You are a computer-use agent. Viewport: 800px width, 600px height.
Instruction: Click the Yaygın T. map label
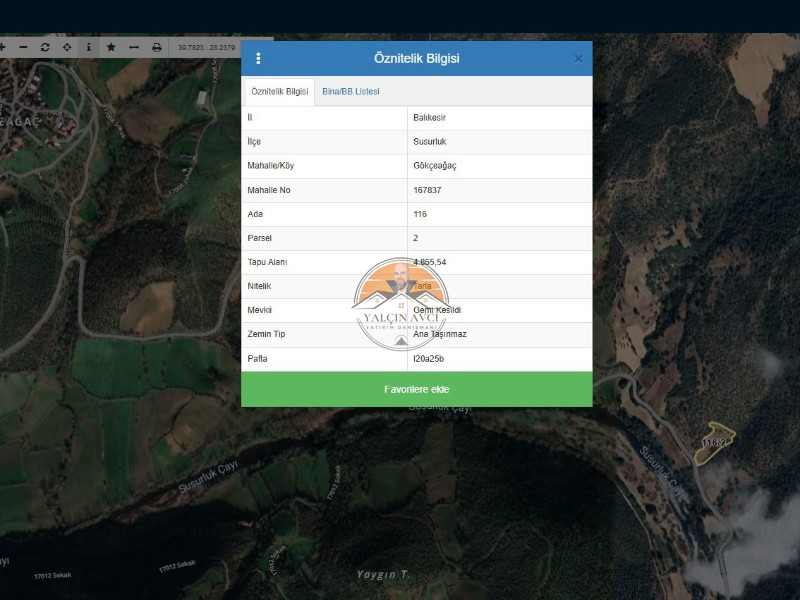(383, 574)
